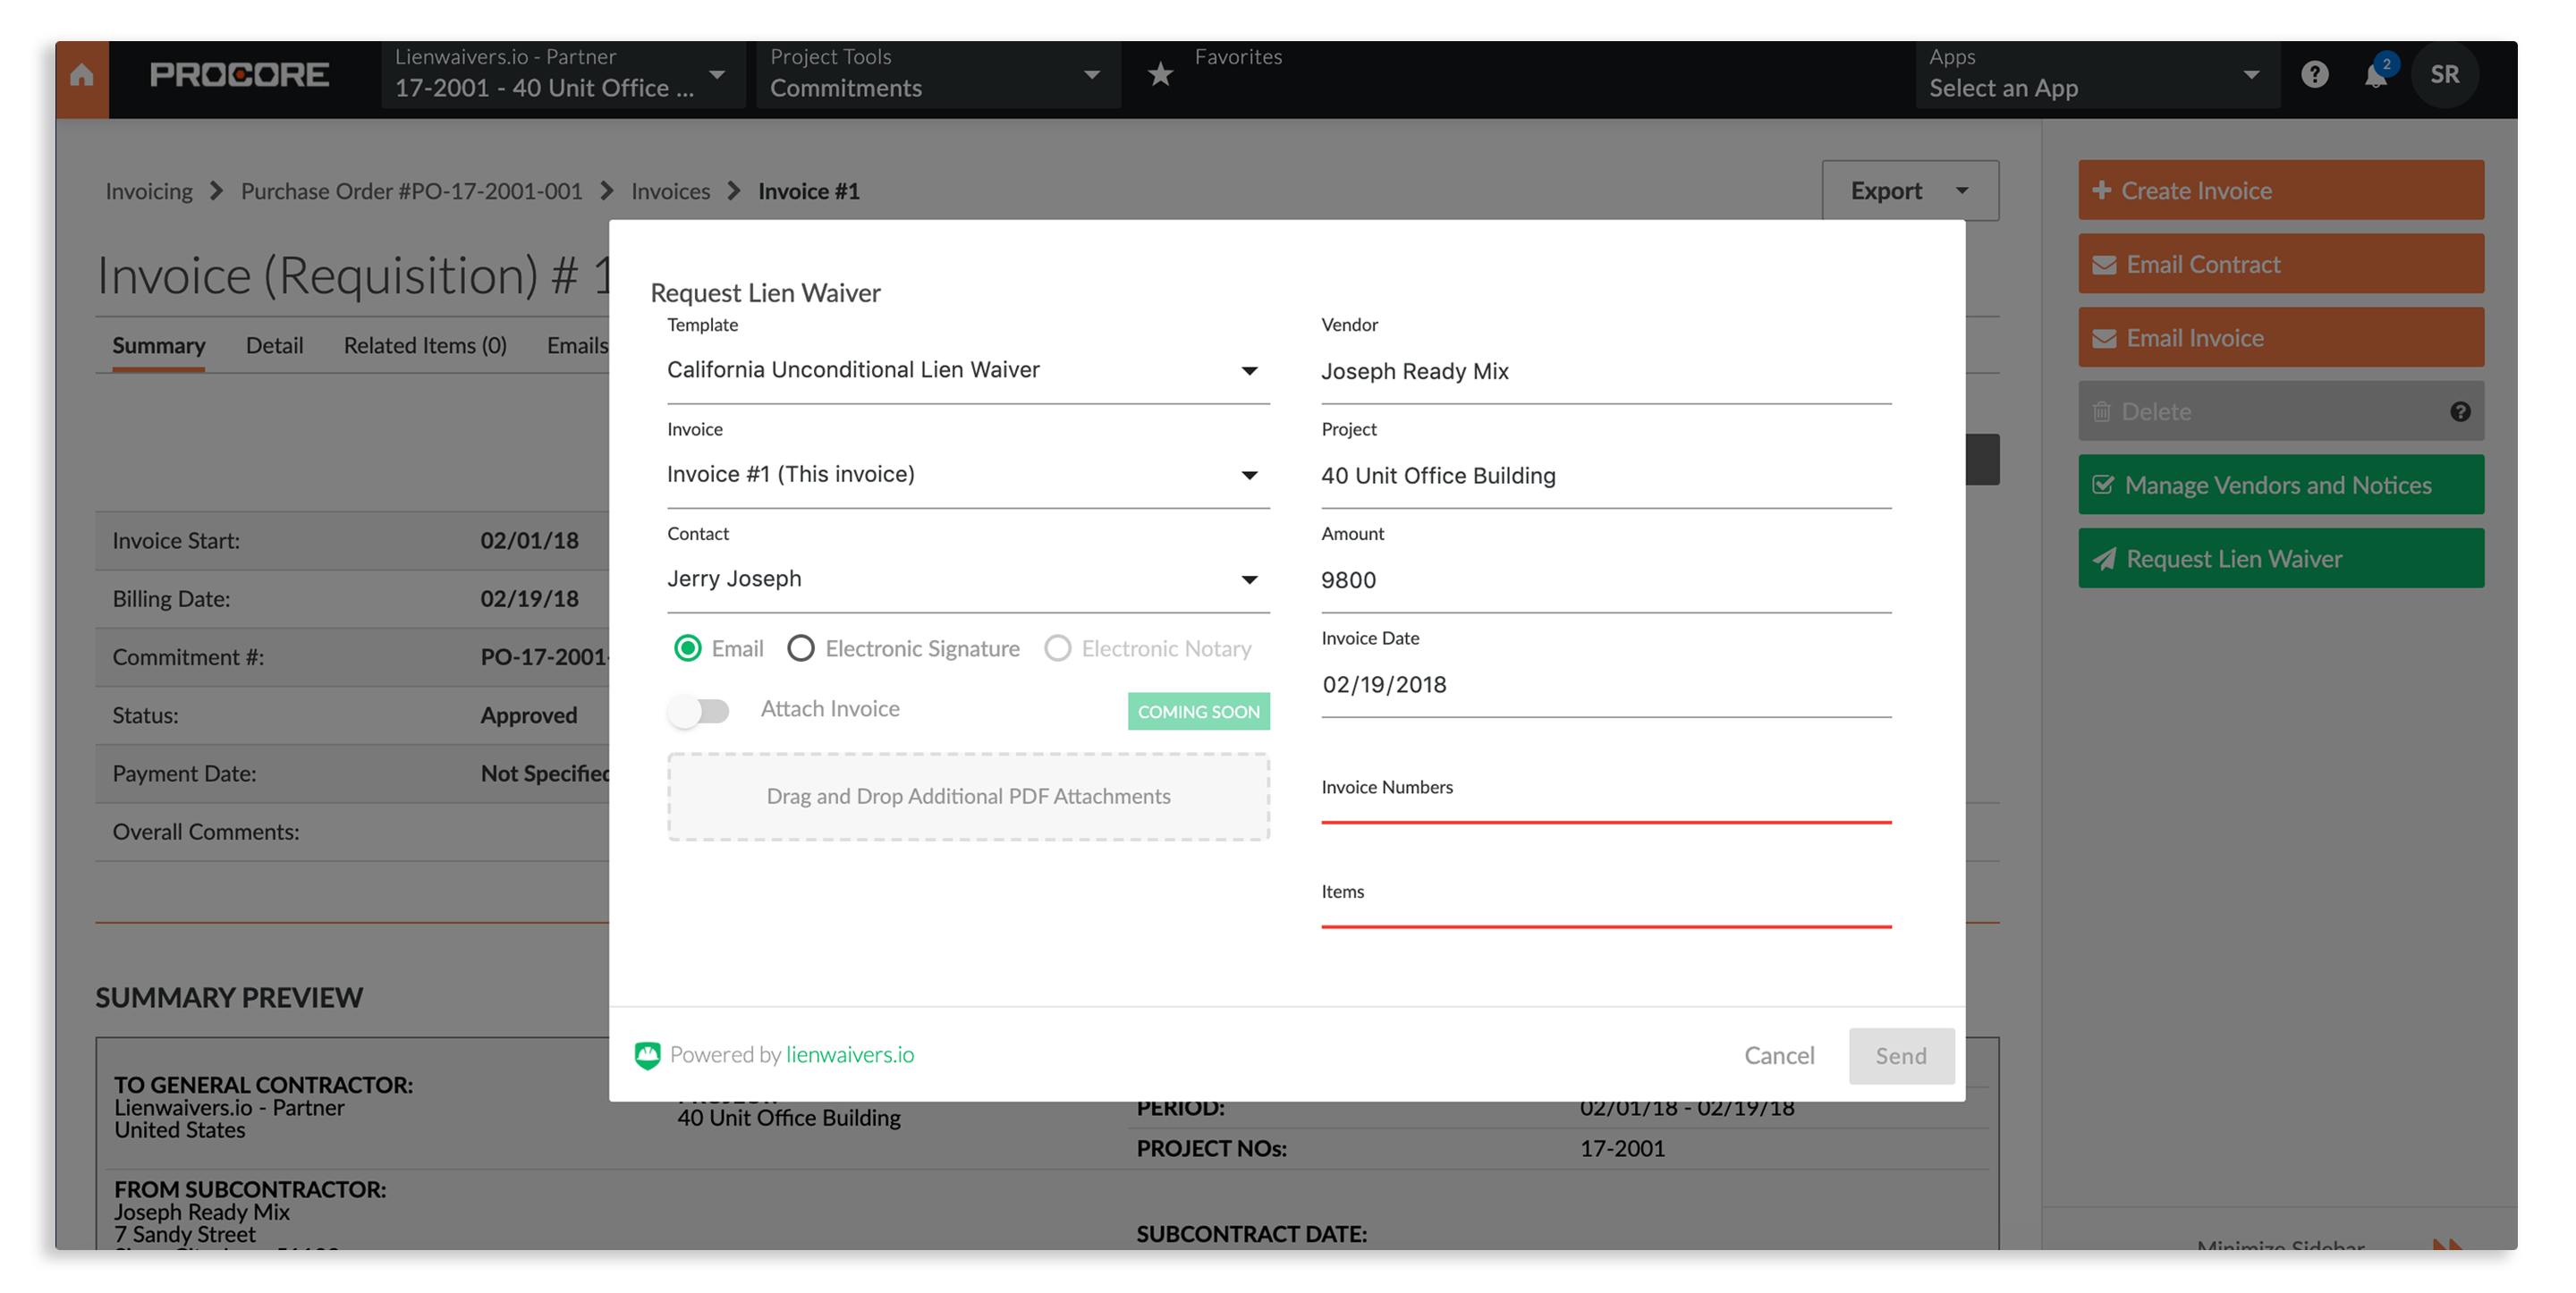2576x1293 pixels.
Task: Click the Minimize Sidebar arrows
Action: 2447,1244
